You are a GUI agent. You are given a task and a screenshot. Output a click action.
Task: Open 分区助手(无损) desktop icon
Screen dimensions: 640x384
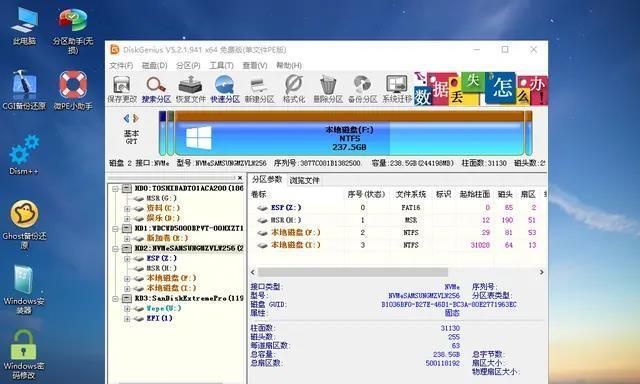click(x=73, y=31)
